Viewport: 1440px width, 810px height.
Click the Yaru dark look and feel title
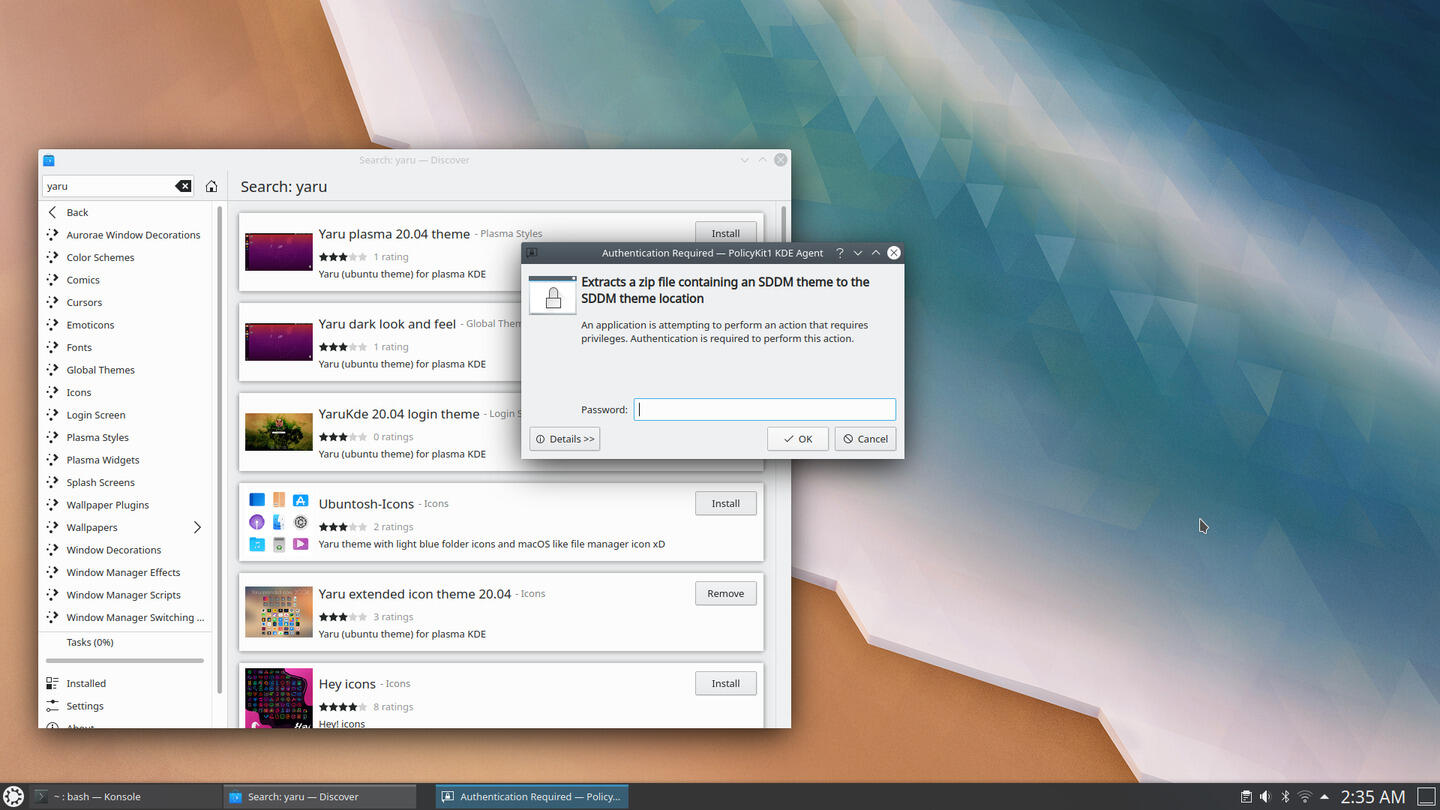[x=387, y=324]
